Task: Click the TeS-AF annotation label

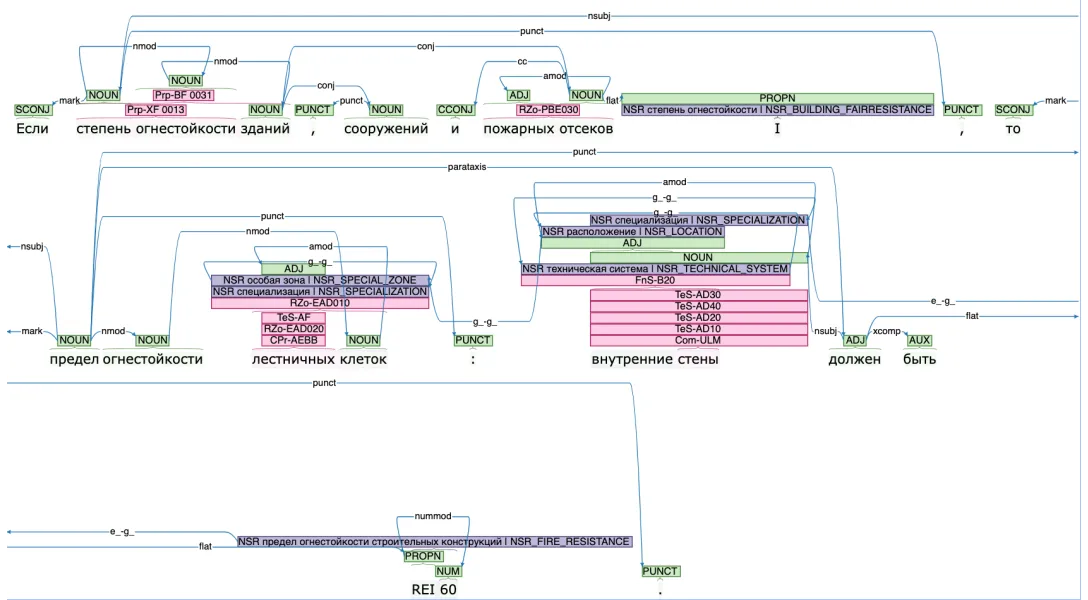Action: click(293, 317)
